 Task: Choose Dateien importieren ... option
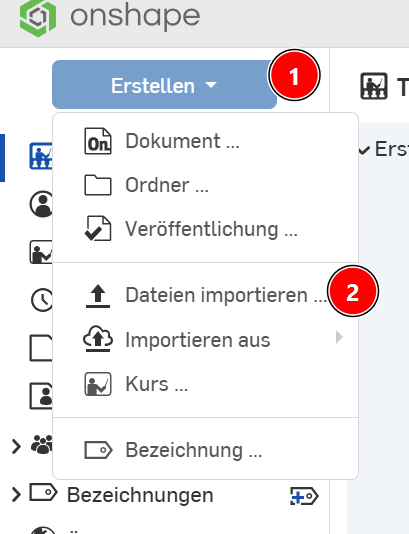(205, 295)
